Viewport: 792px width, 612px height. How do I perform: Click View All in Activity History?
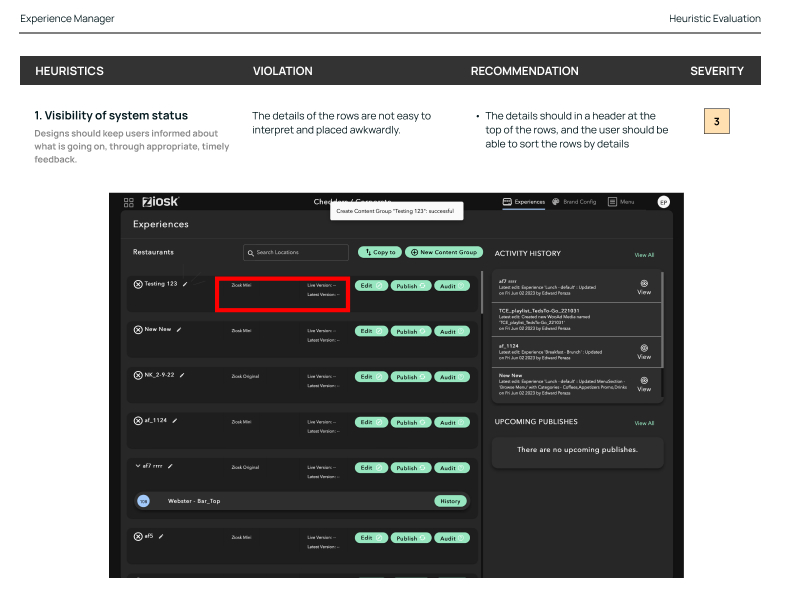point(644,255)
